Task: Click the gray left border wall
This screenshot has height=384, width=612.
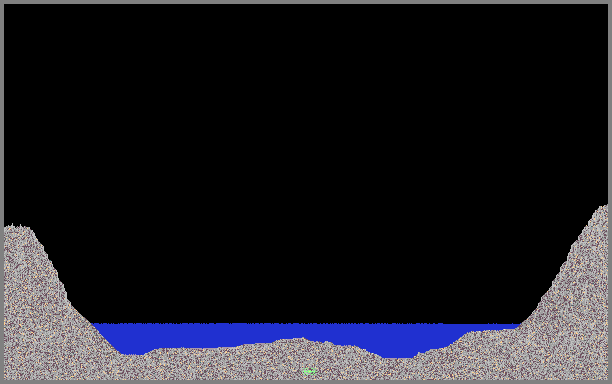Action: [x=2, y=192]
